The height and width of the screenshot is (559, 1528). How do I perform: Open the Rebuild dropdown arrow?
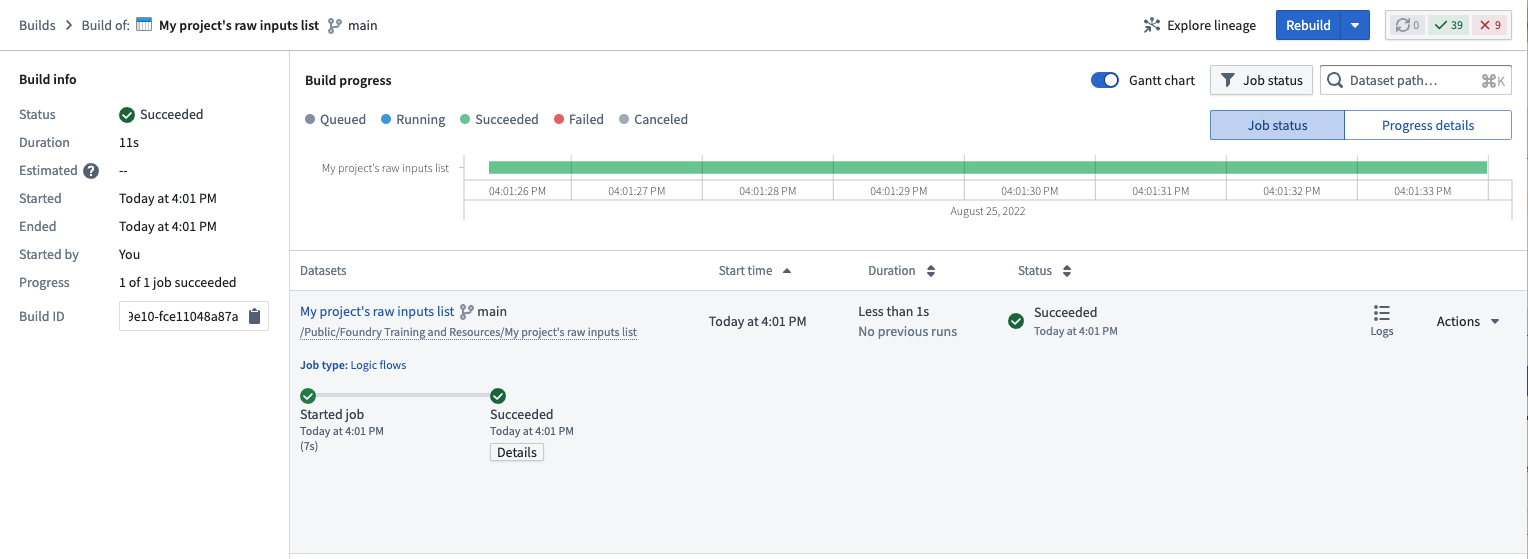(x=1355, y=25)
